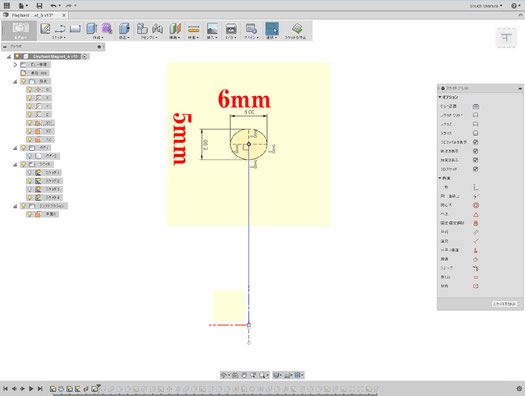Click the purple primitive shape icon in toolbar

click(x=107, y=28)
